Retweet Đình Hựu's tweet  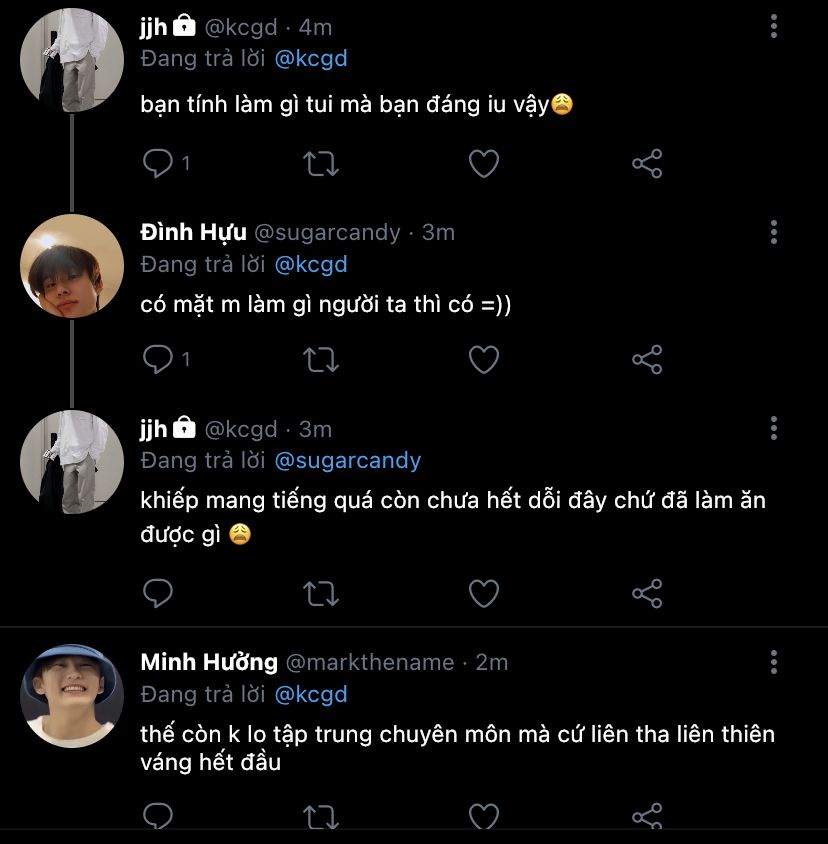[x=321, y=359]
